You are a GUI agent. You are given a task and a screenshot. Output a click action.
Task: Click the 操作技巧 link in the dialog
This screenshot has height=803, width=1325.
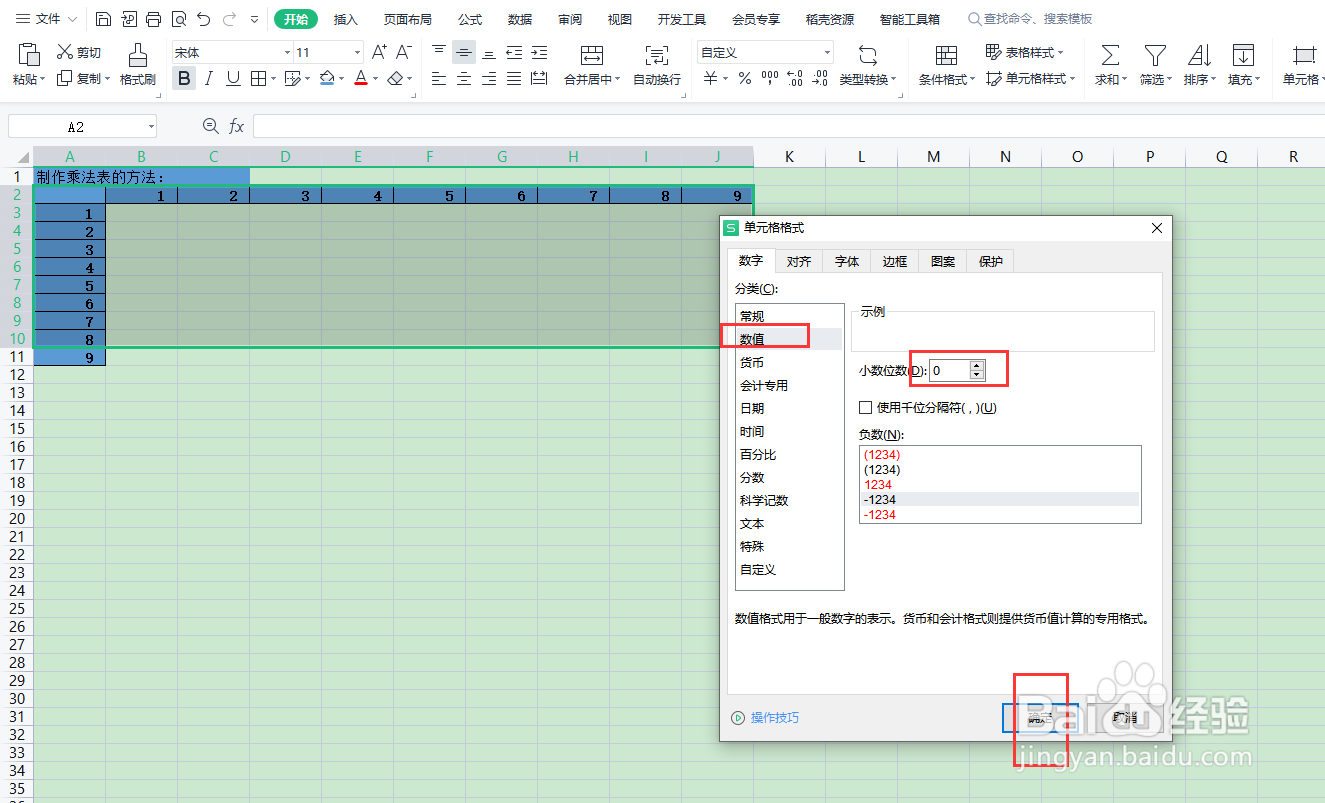click(773, 718)
